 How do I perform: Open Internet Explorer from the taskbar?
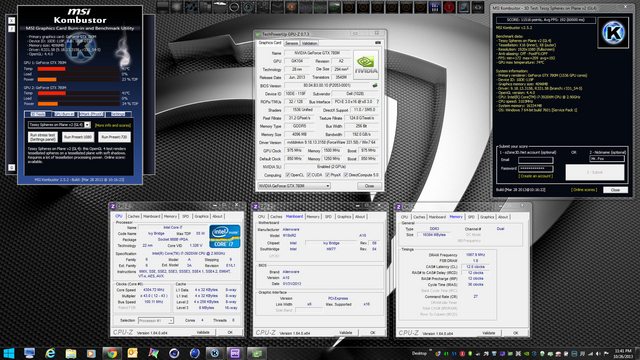tap(50, 353)
